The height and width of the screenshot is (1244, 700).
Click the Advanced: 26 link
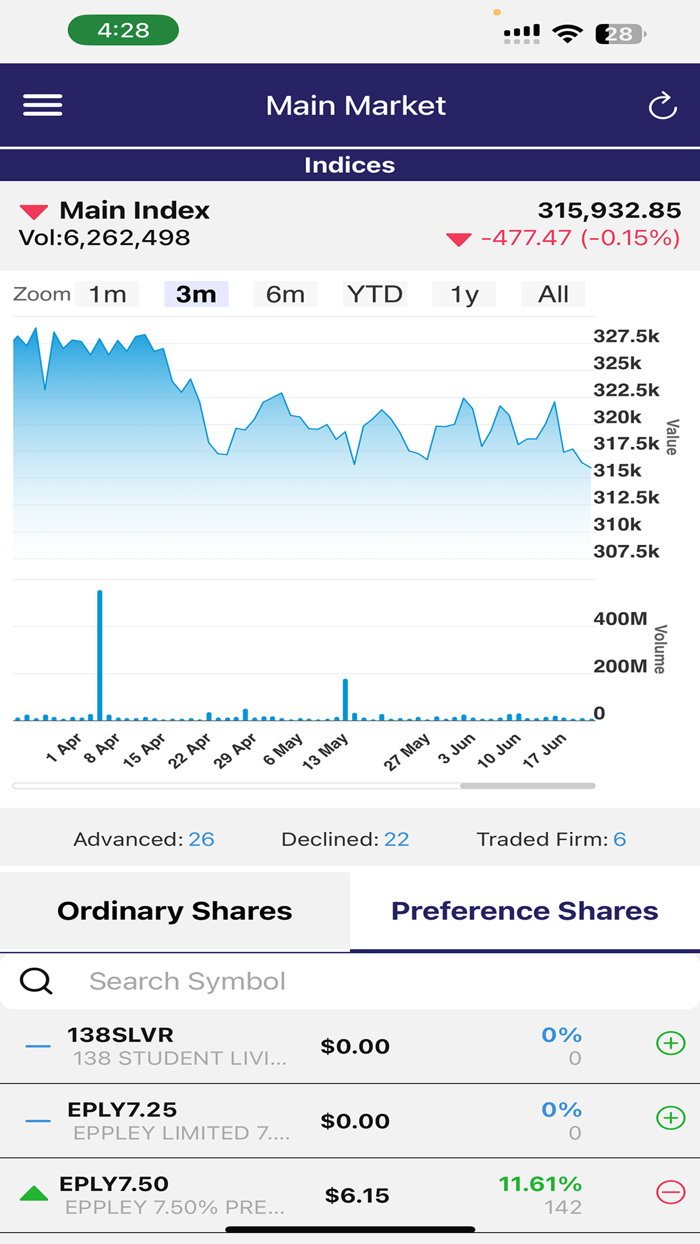click(x=145, y=839)
